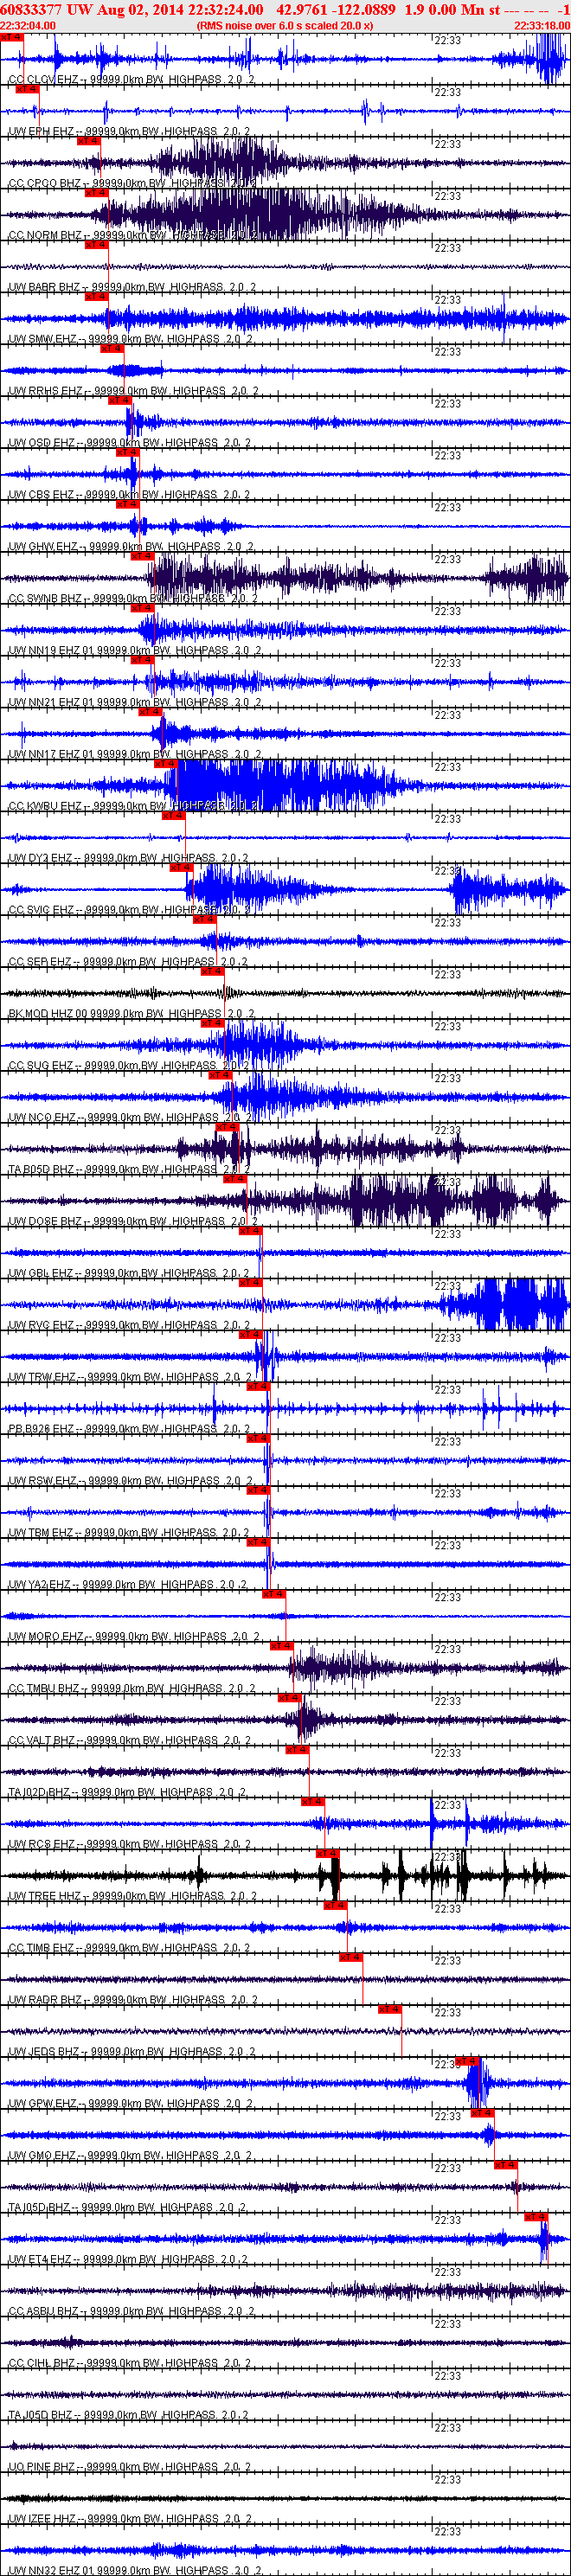Screen dimensions: 571x2576
Task: Click the 22:33 tick label on CC CLOV trace
Action: point(447,41)
